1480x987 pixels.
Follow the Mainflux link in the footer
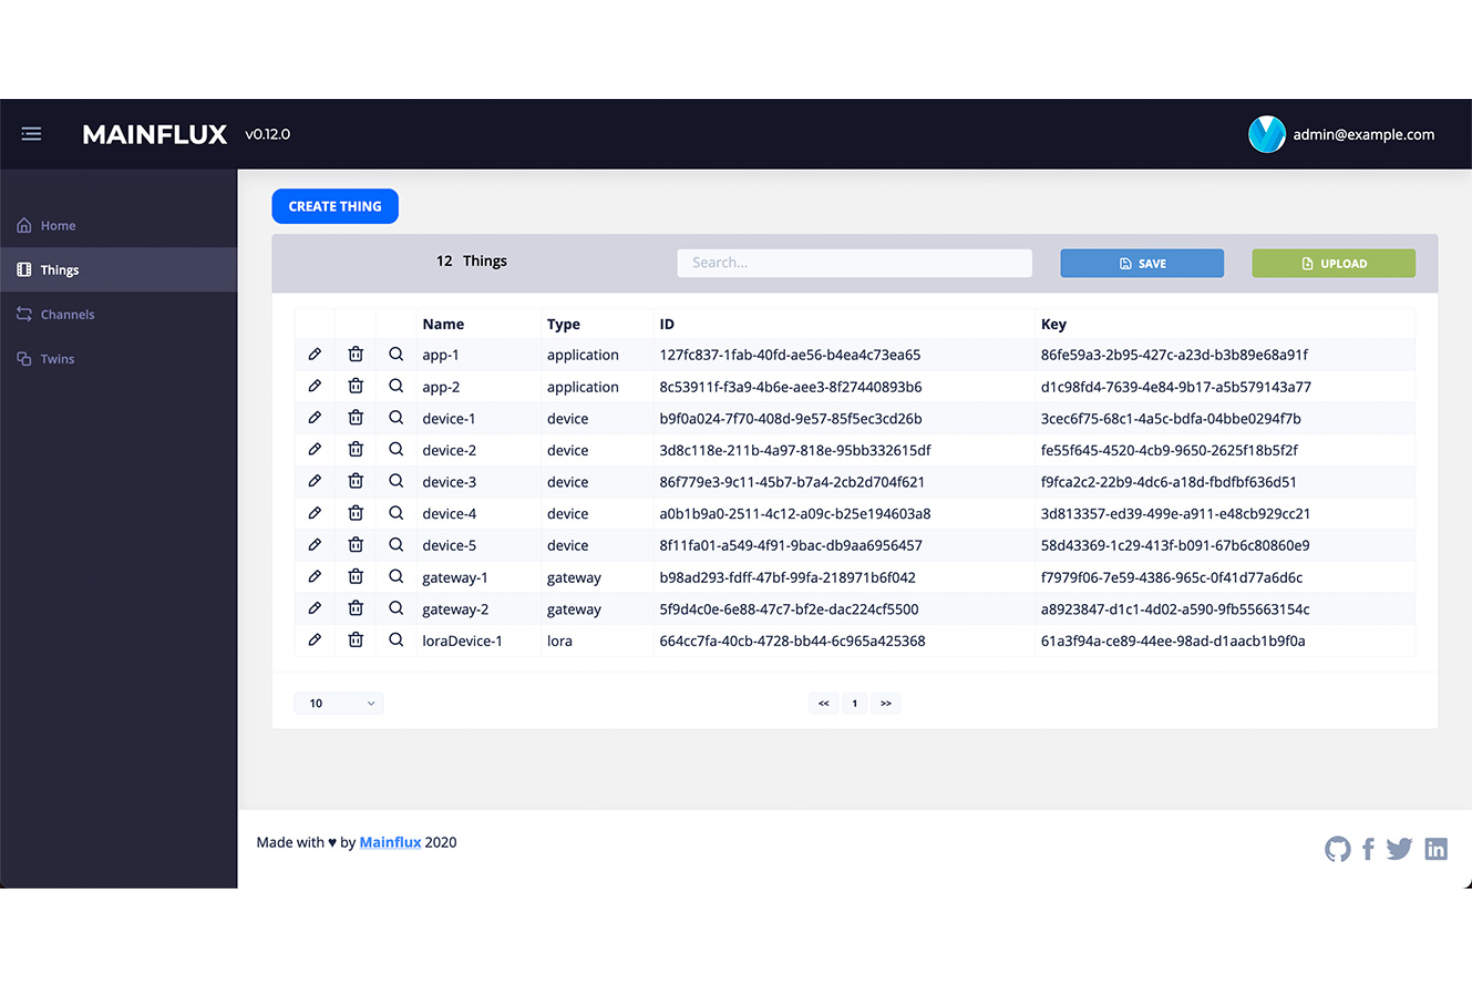389,842
